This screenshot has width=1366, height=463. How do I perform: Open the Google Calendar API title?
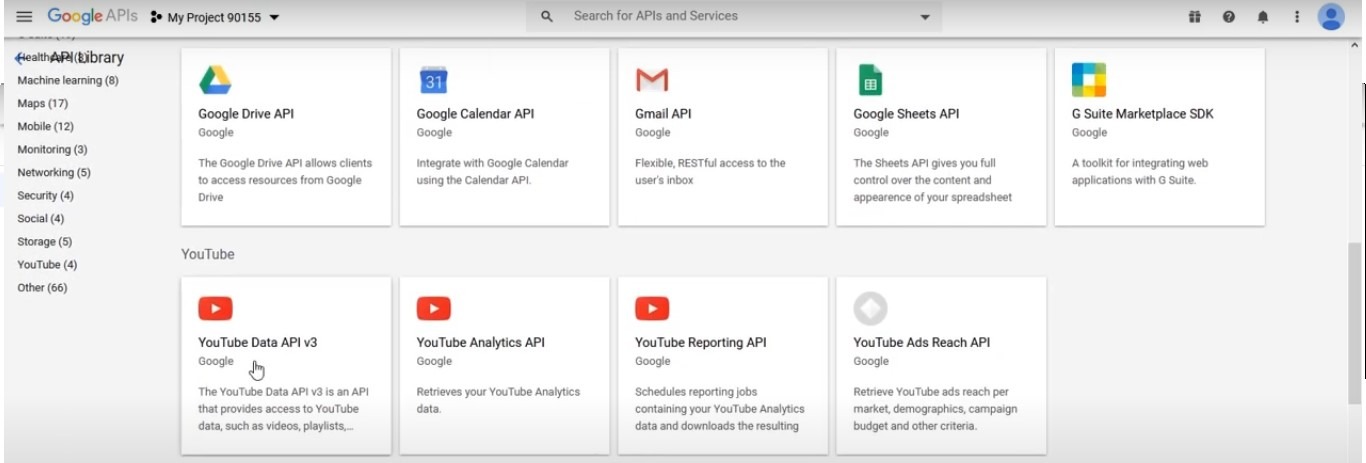[475, 114]
